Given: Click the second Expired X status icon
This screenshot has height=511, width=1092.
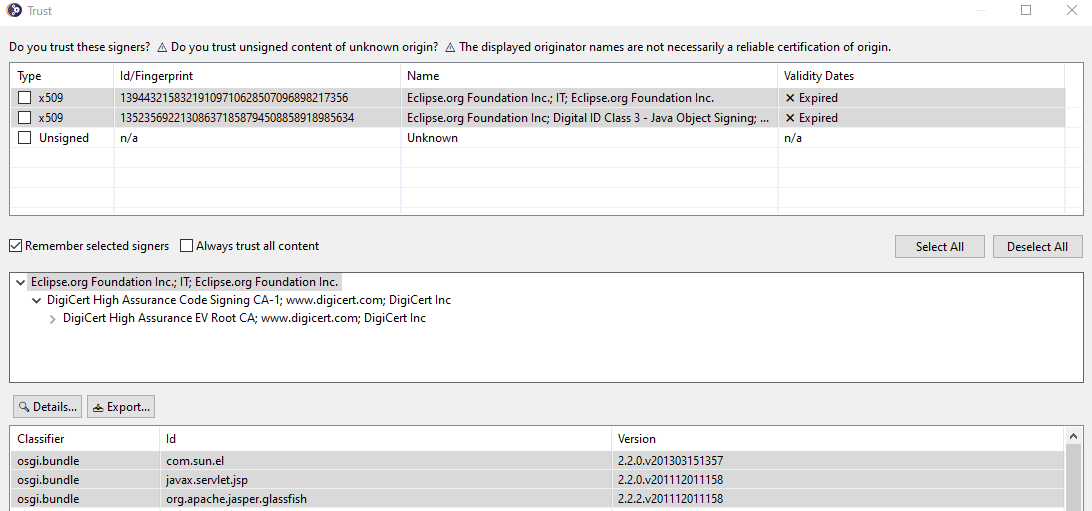Looking at the screenshot, I should point(790,118).
